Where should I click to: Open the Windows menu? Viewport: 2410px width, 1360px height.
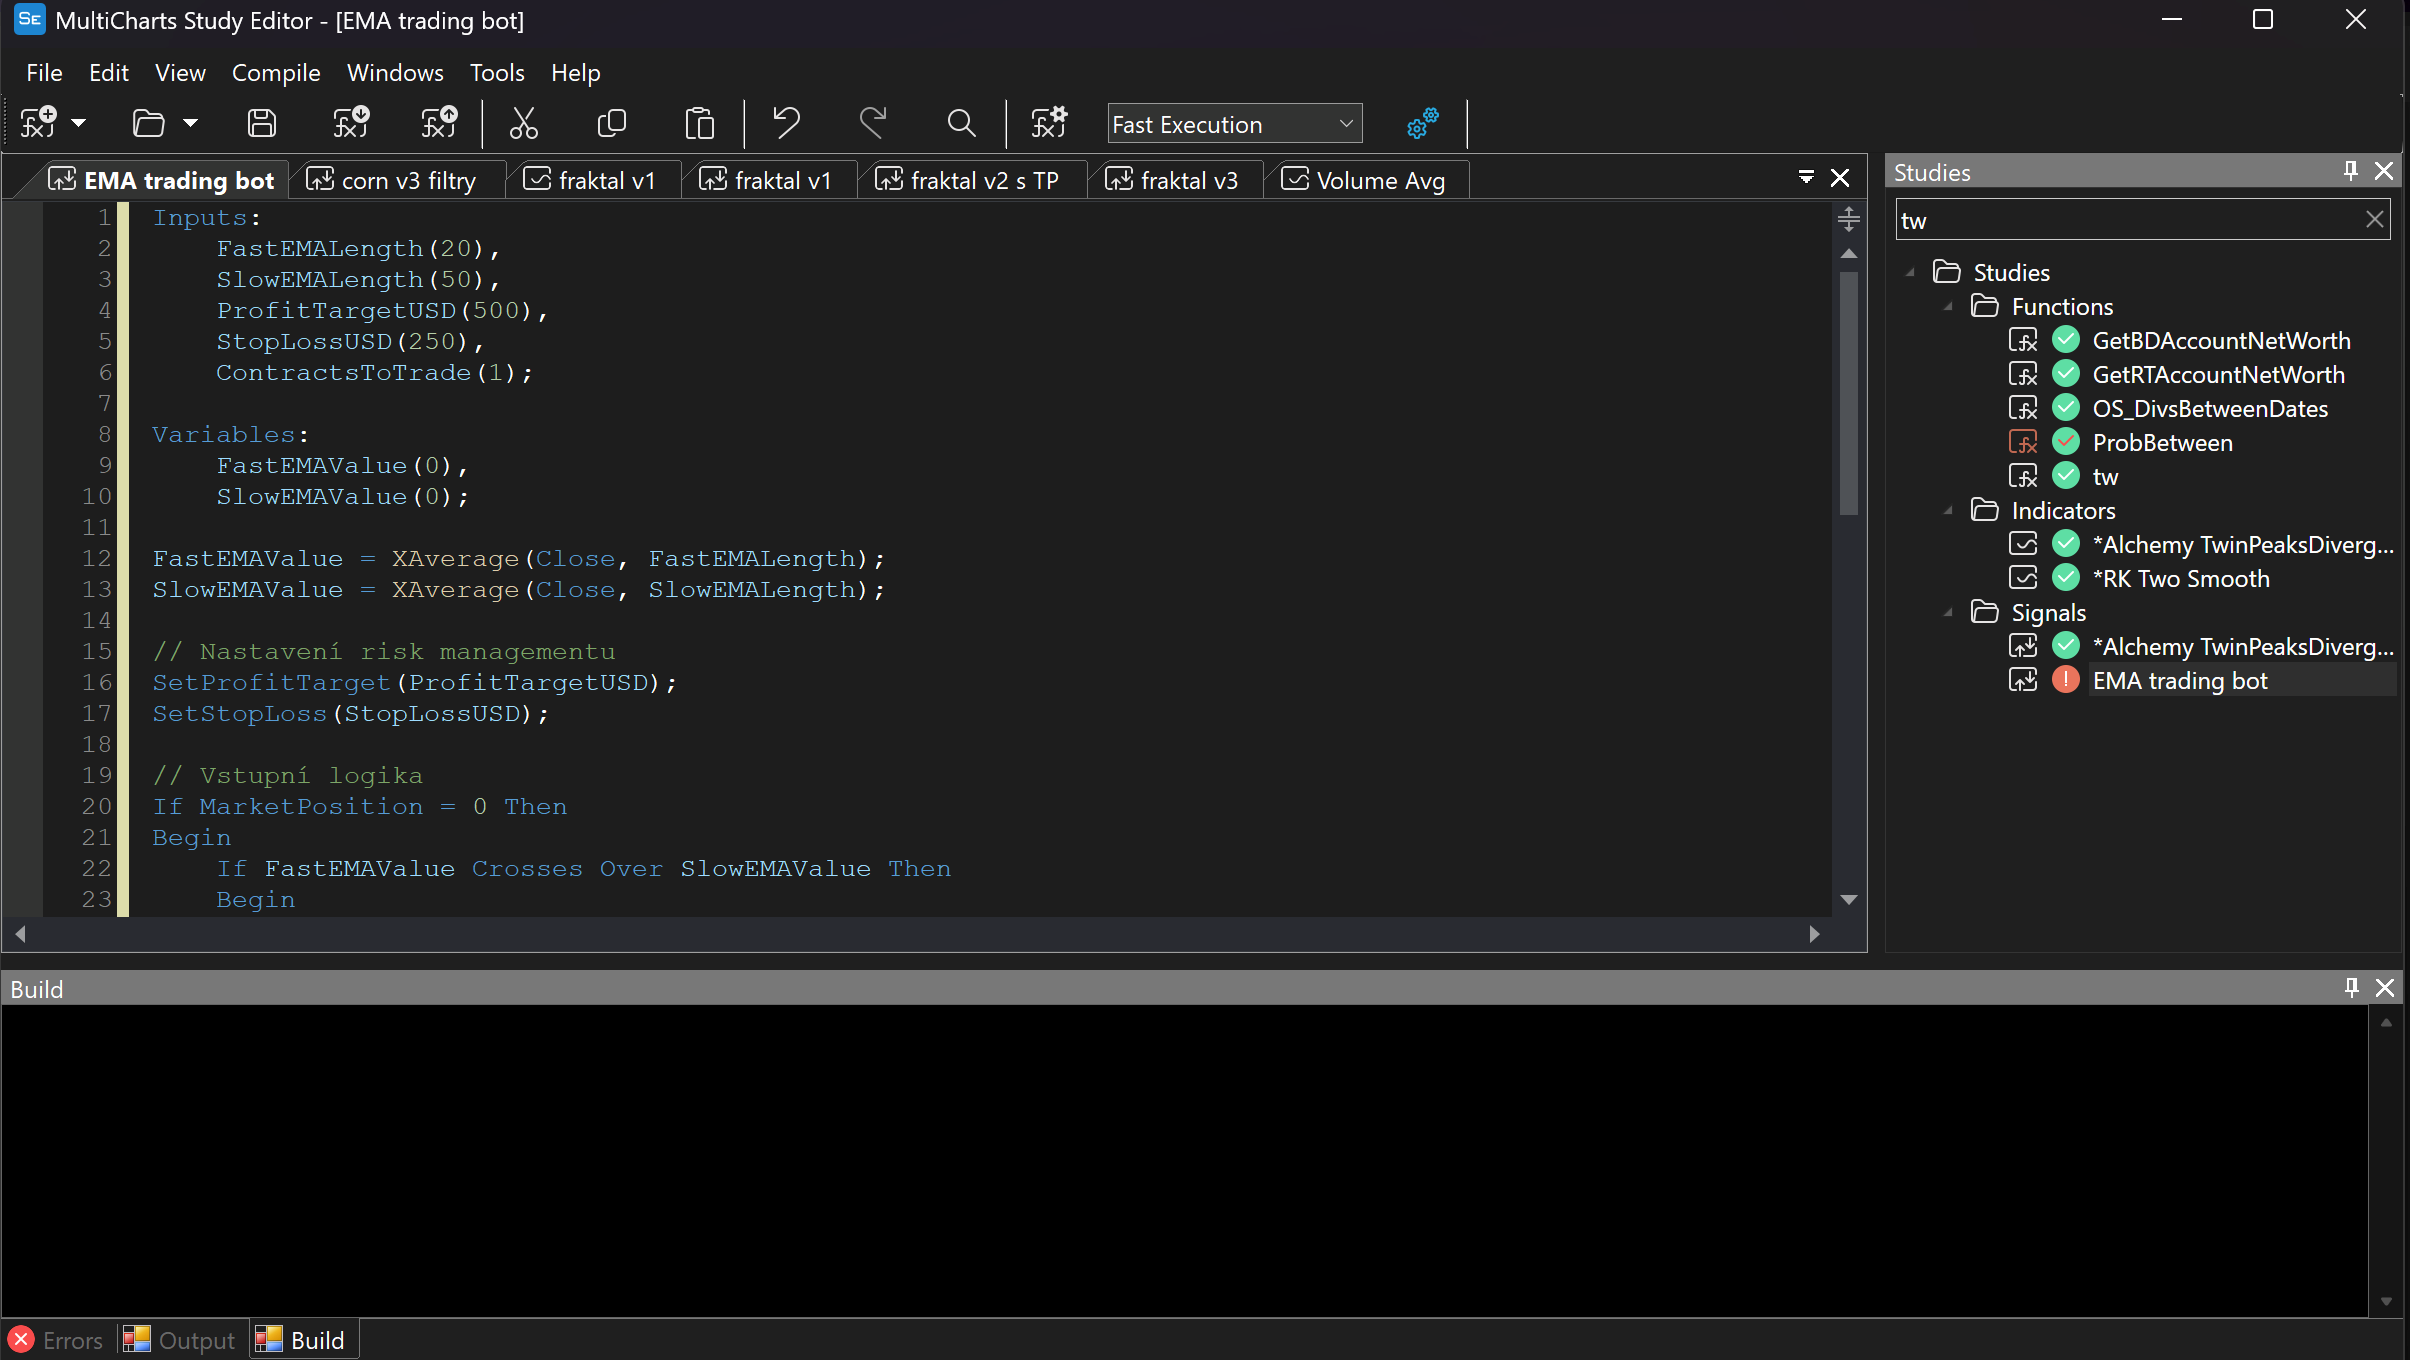(395, 73)
